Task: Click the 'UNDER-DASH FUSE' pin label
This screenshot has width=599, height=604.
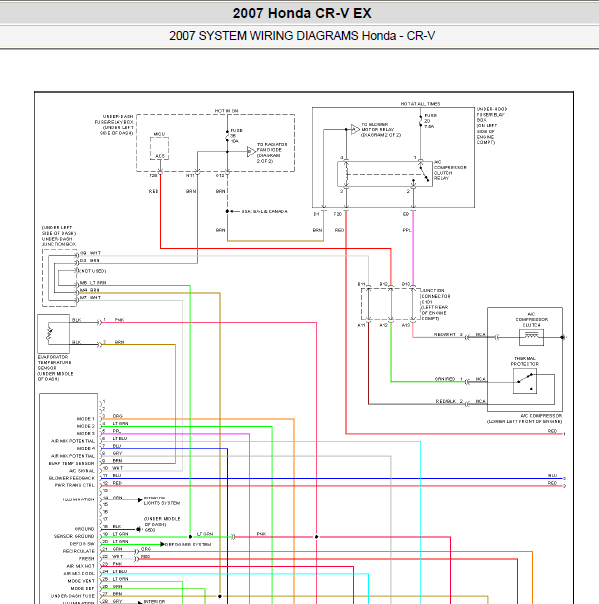Action: pyautogui.click(x=73, y=596)
